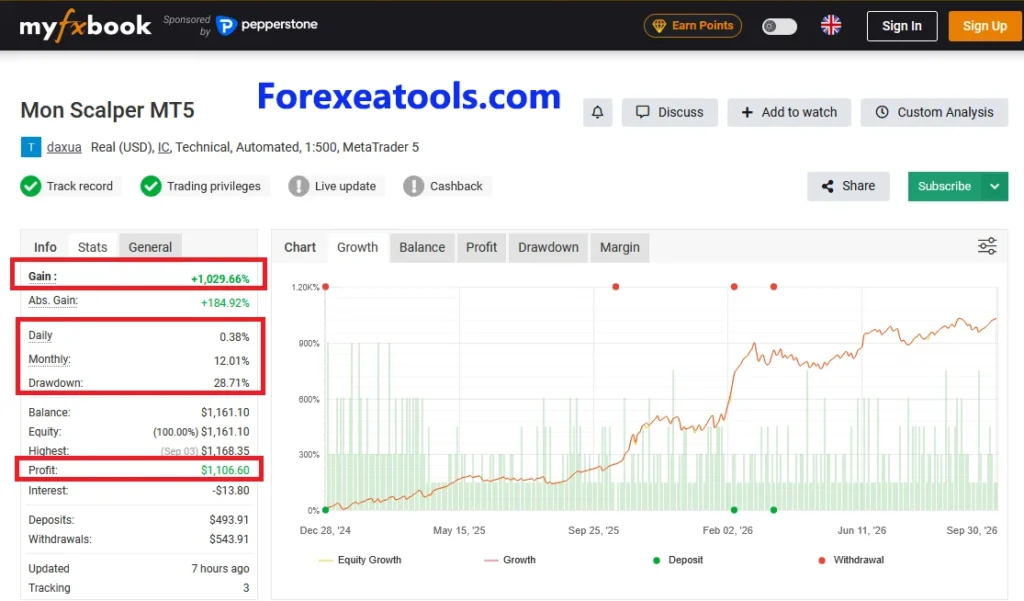Viewport: 1024px width, 601px height.
Task: Toggle the dark mode switch
Action: (779, 26)
